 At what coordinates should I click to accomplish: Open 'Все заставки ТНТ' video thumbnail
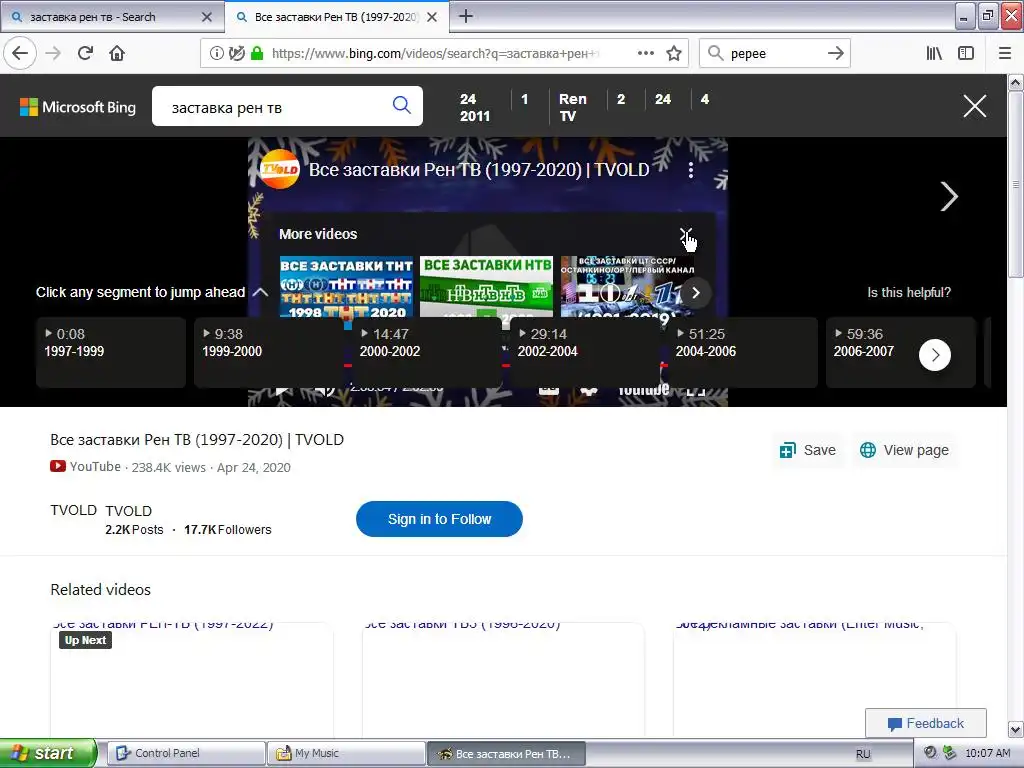346,286
